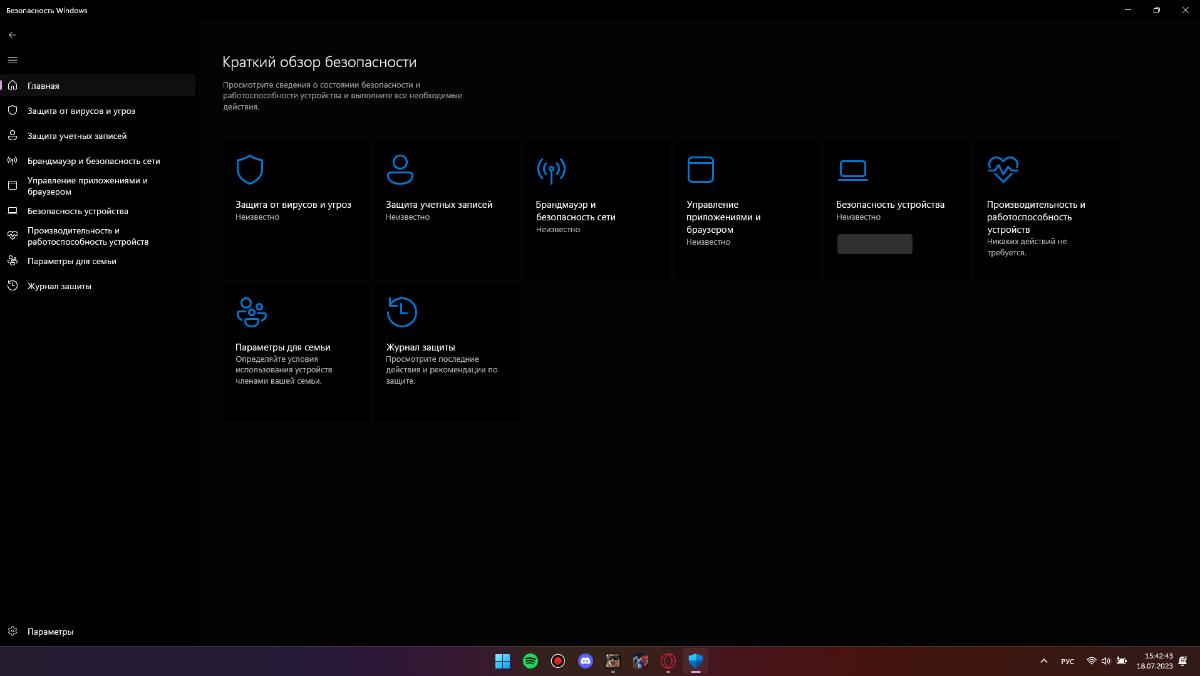Open the Производительность и работоспособность heart tile
The width and height of the screenshot is (1200, 676).
point(1002,170)
